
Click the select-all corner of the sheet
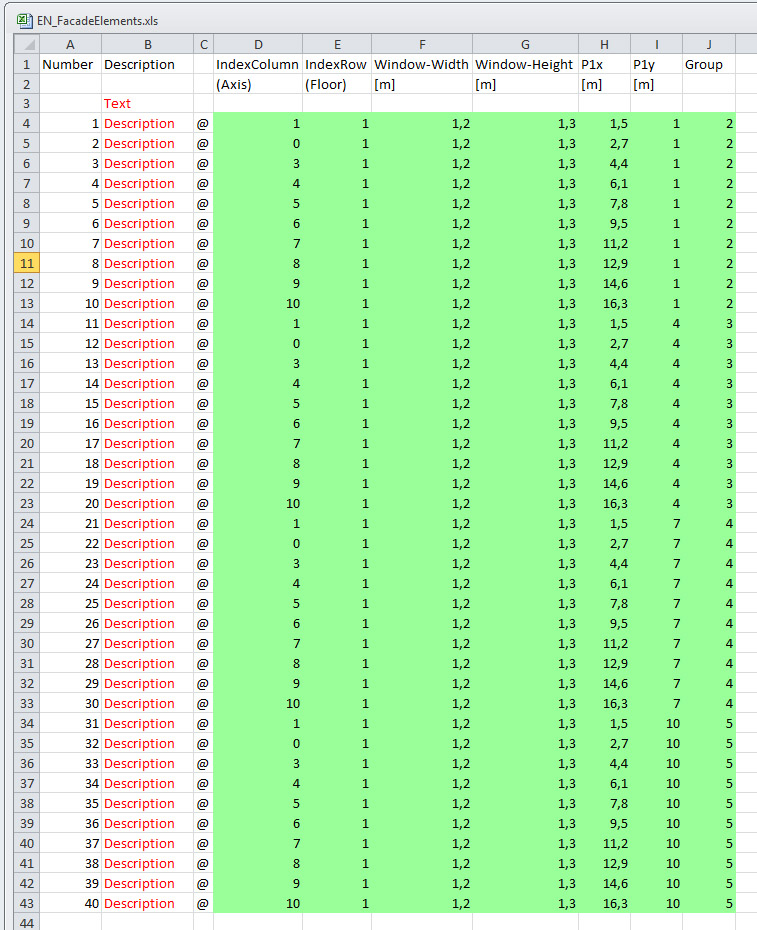(x=27, y=44)
